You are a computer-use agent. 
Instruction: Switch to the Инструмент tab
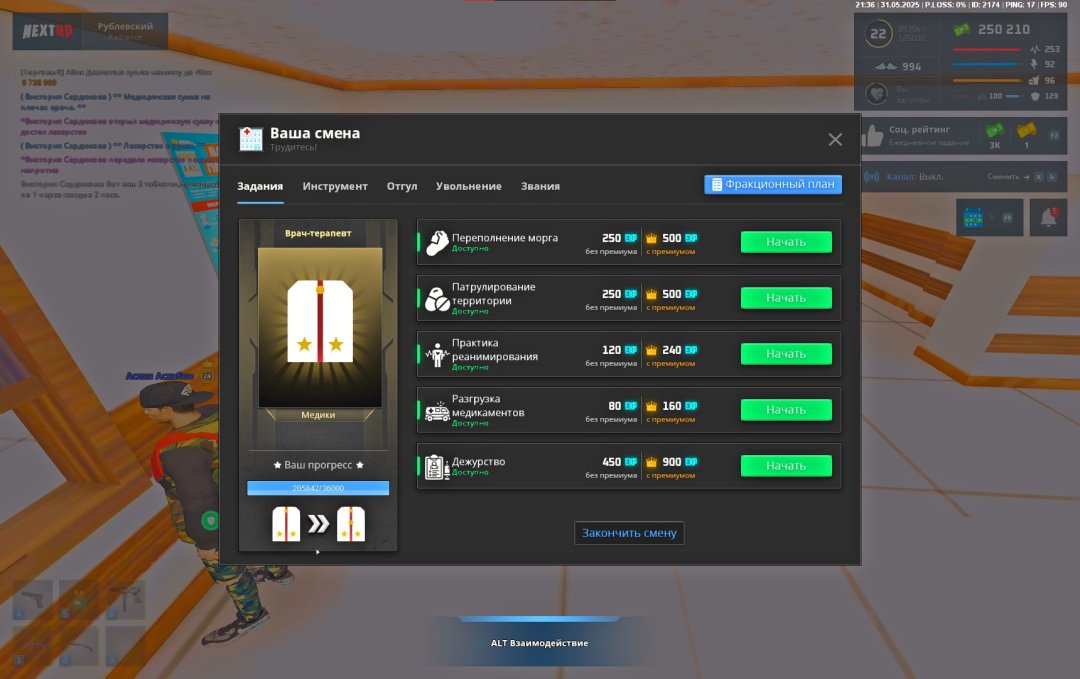[335, 187]
